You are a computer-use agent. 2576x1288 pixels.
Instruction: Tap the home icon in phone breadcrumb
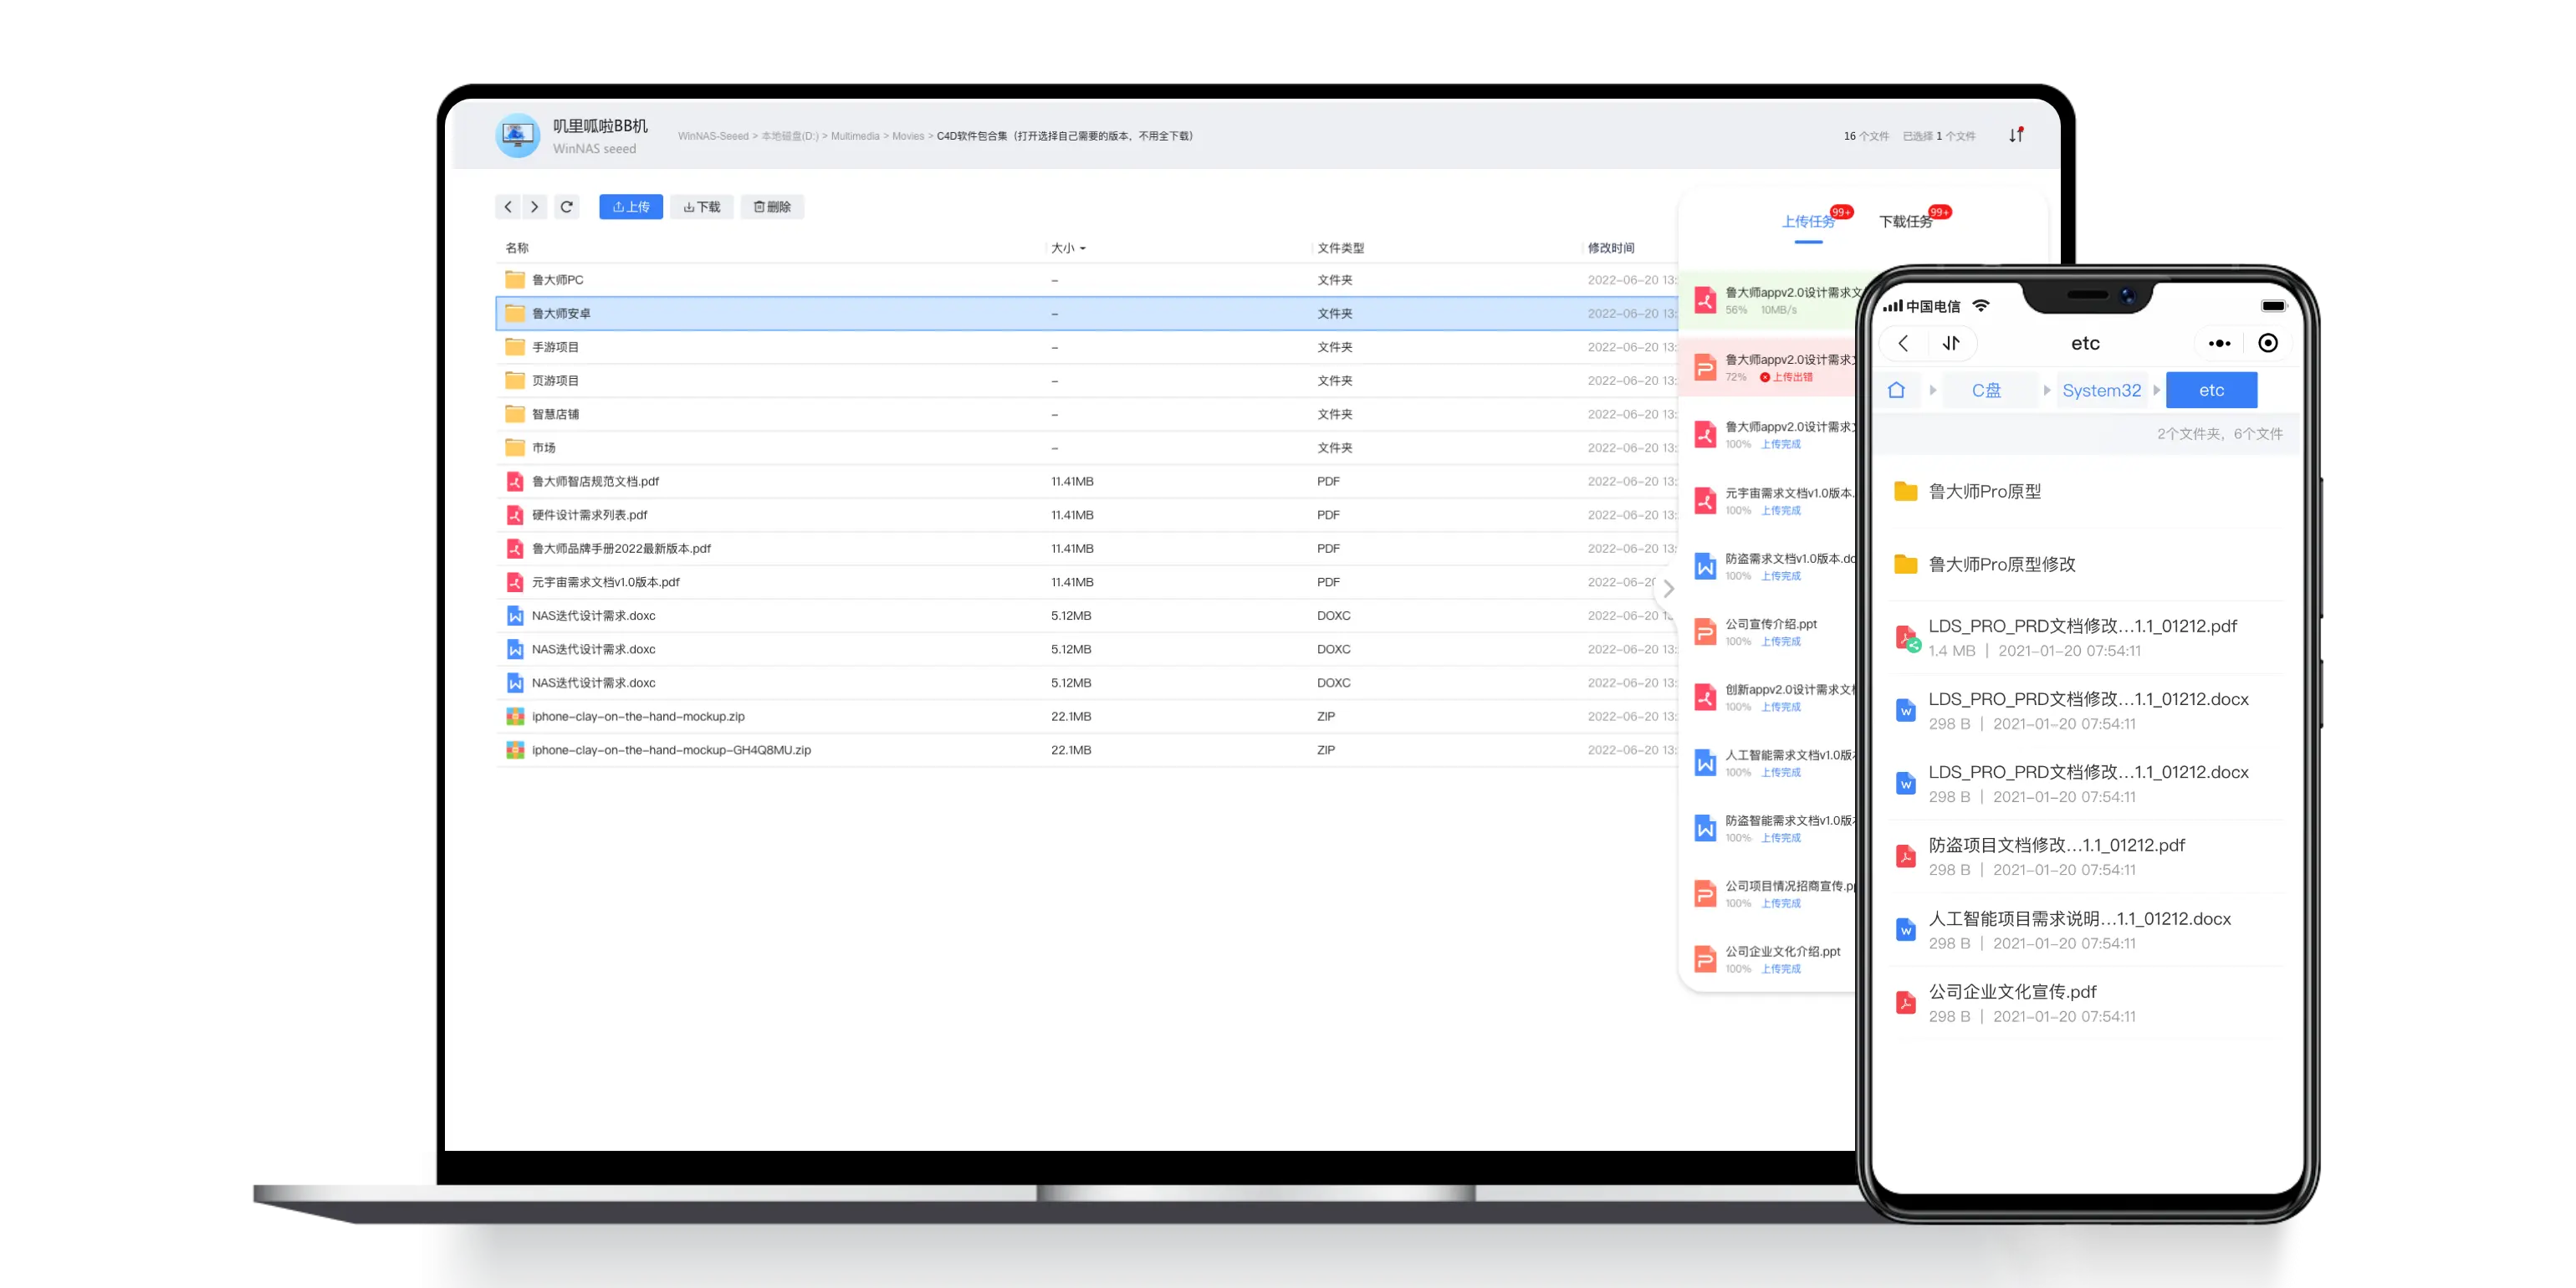1896,390
